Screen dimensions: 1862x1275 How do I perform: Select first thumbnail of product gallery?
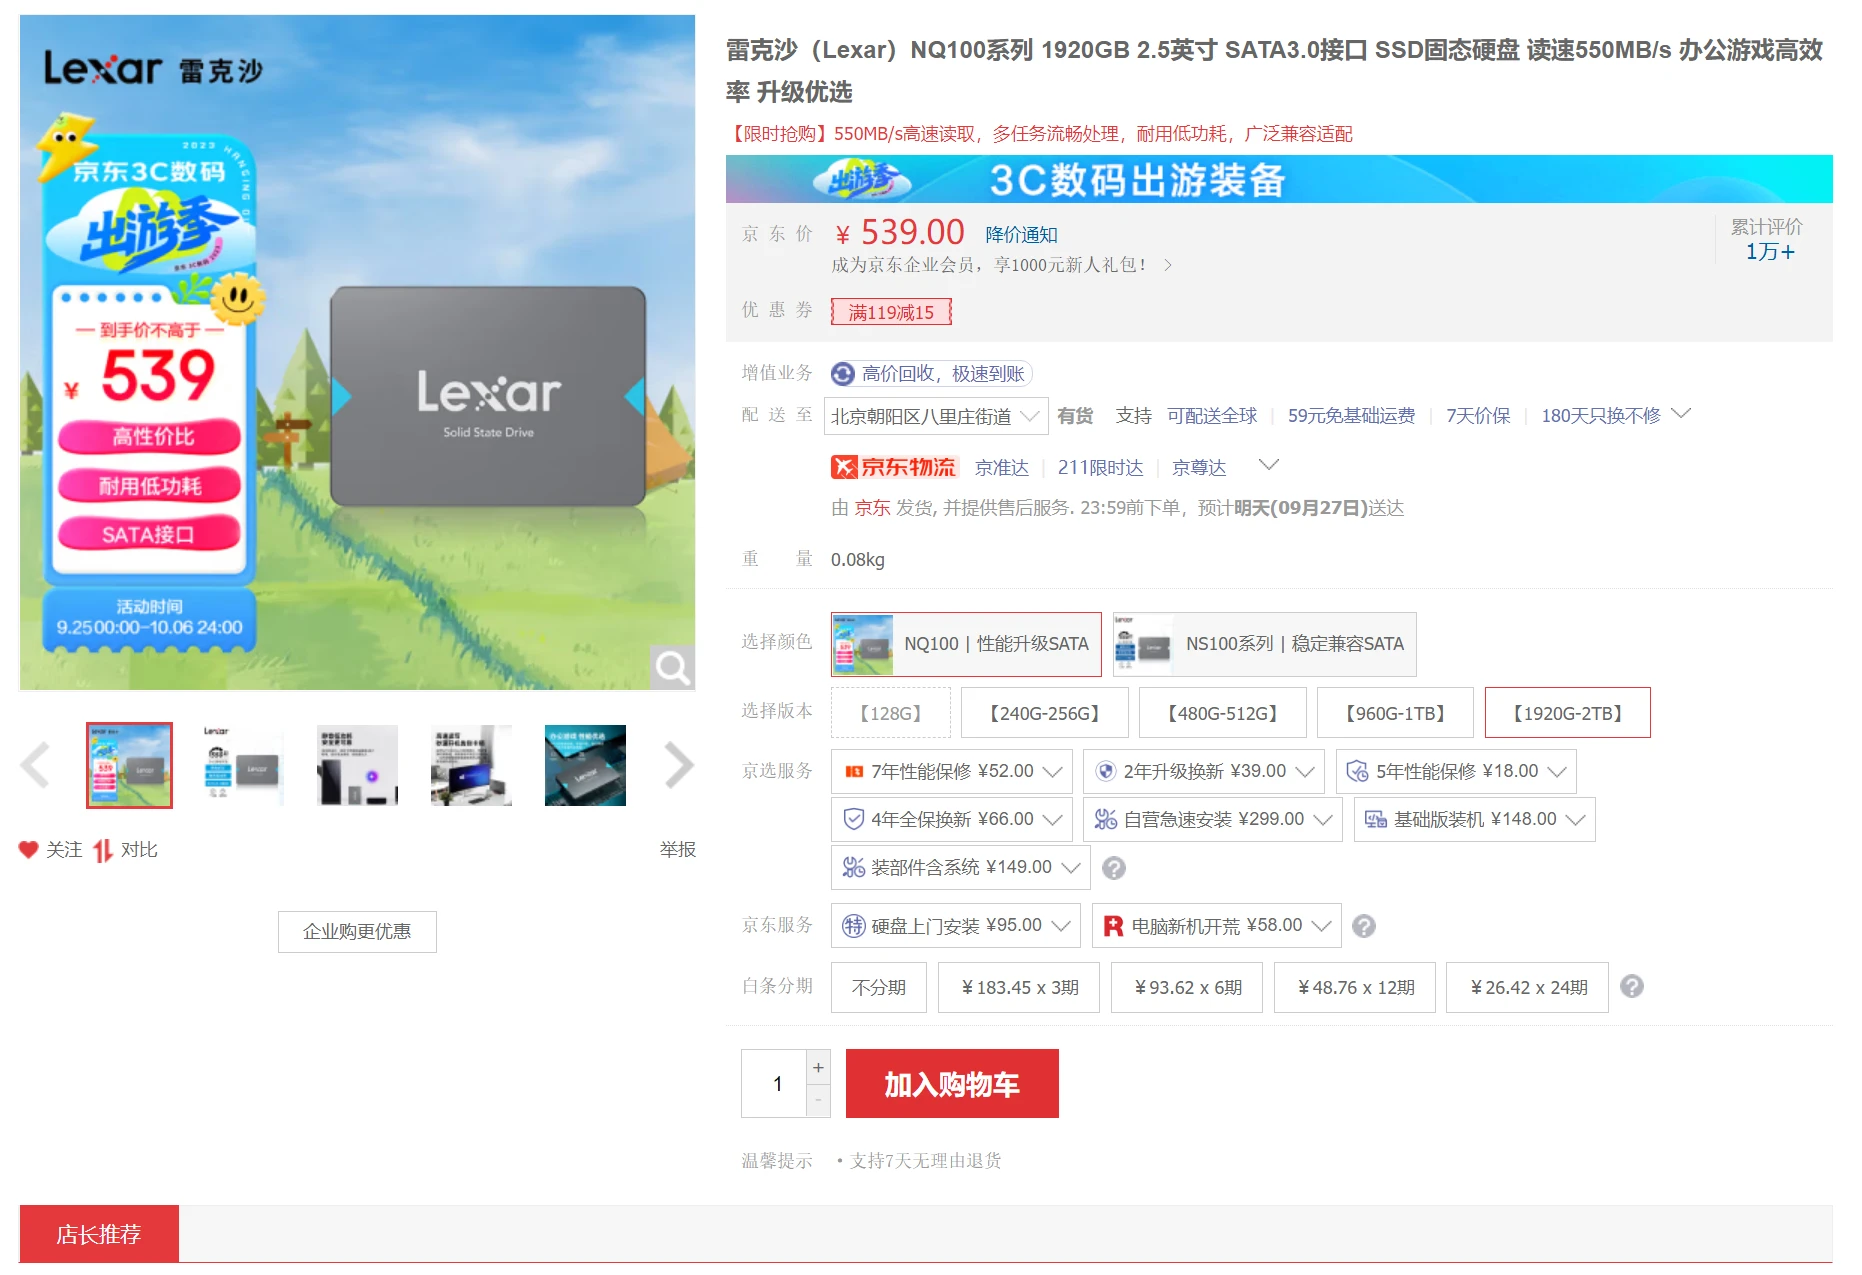click(129, 765)
